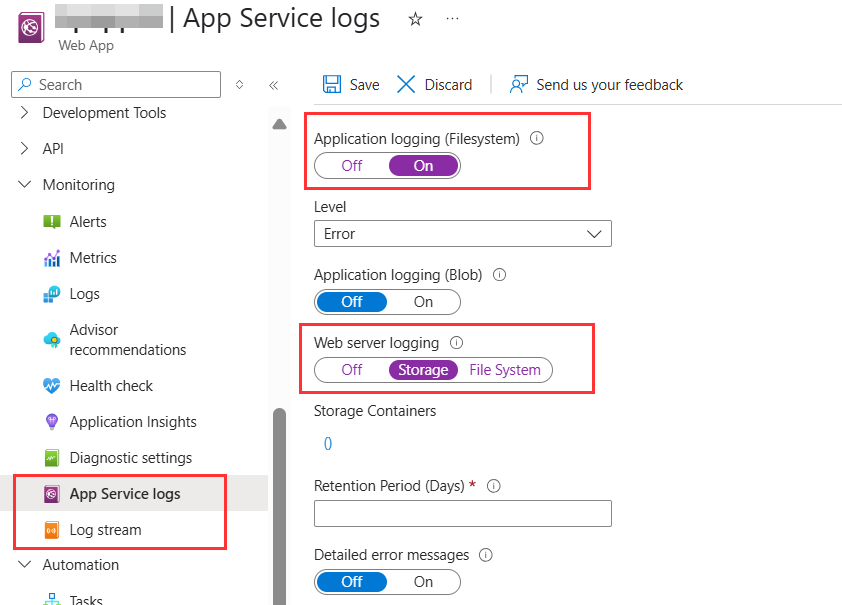Set Web server logging to File System

pos(505,370)
